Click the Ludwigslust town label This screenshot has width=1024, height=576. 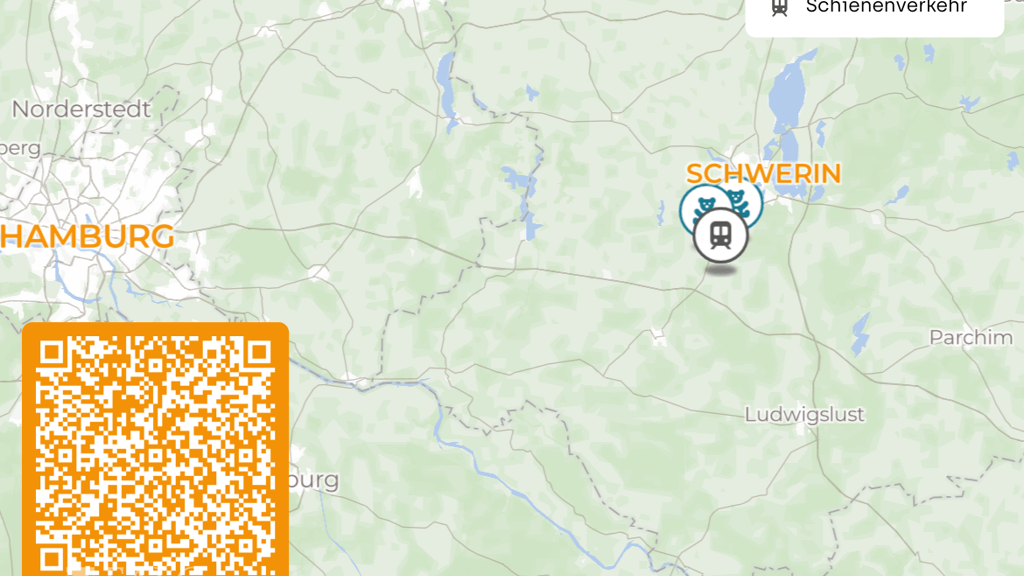[x=805, y=414]
